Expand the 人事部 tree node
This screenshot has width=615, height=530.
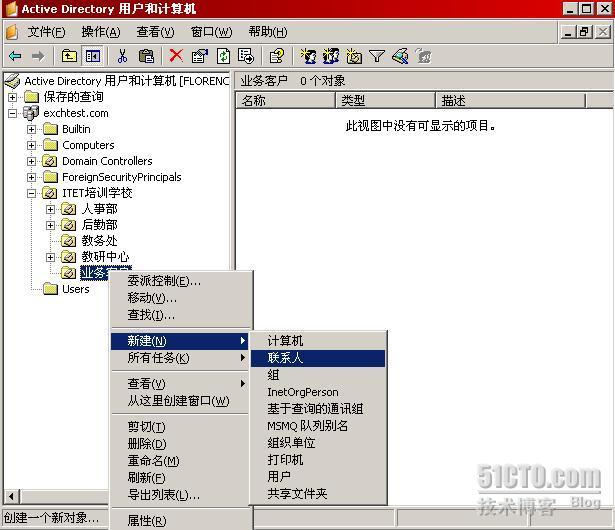coord(51,209)
